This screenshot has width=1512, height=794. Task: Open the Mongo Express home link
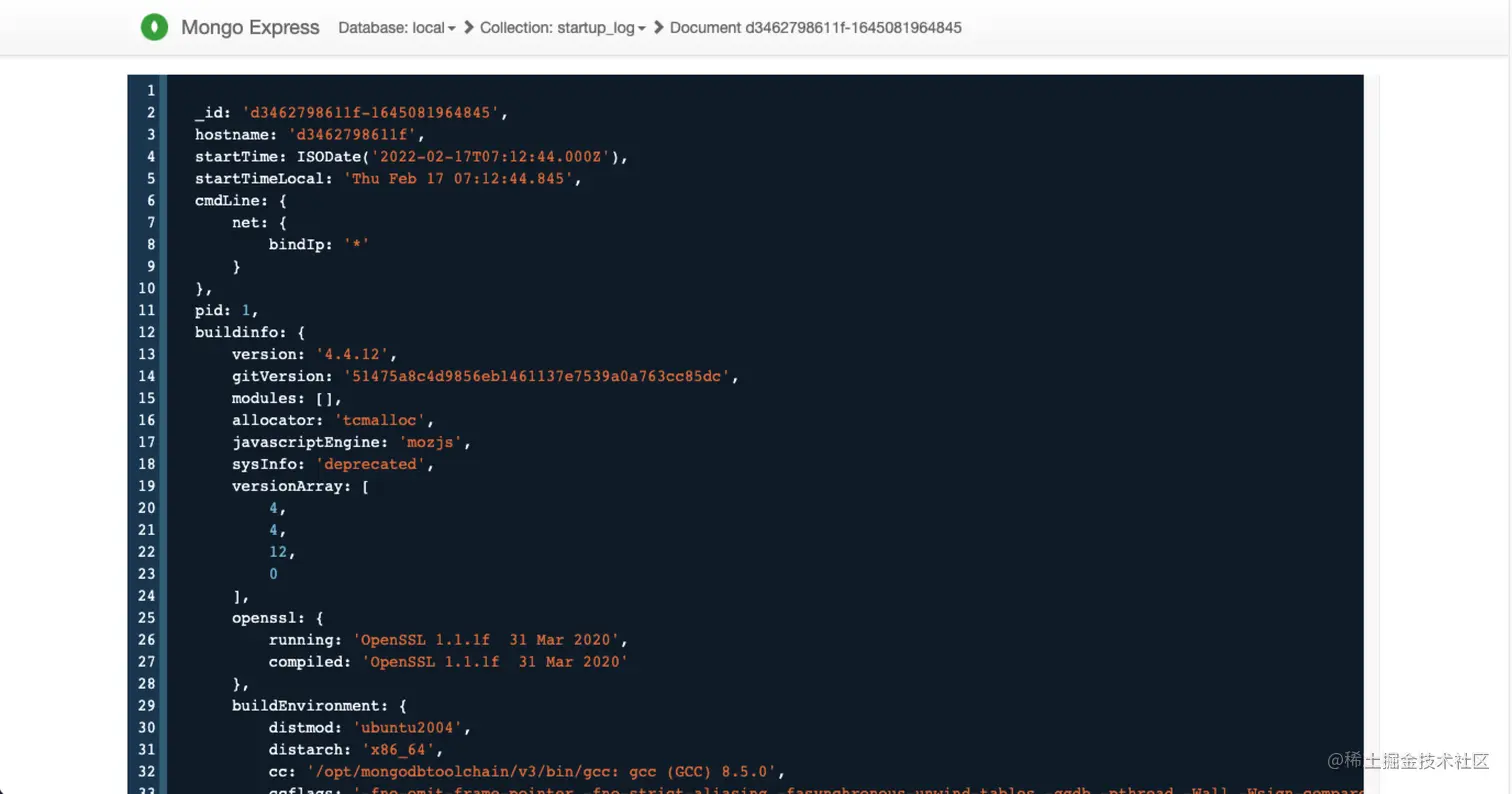(250, 27)
